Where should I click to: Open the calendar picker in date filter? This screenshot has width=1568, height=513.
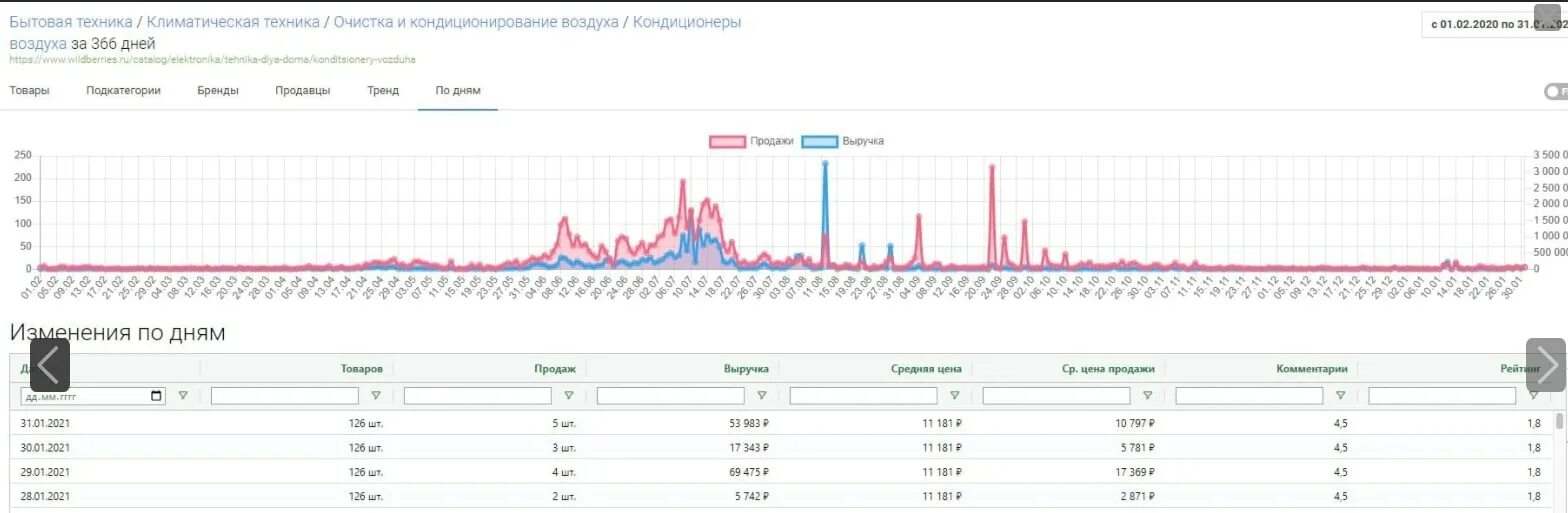coord(156,396)
